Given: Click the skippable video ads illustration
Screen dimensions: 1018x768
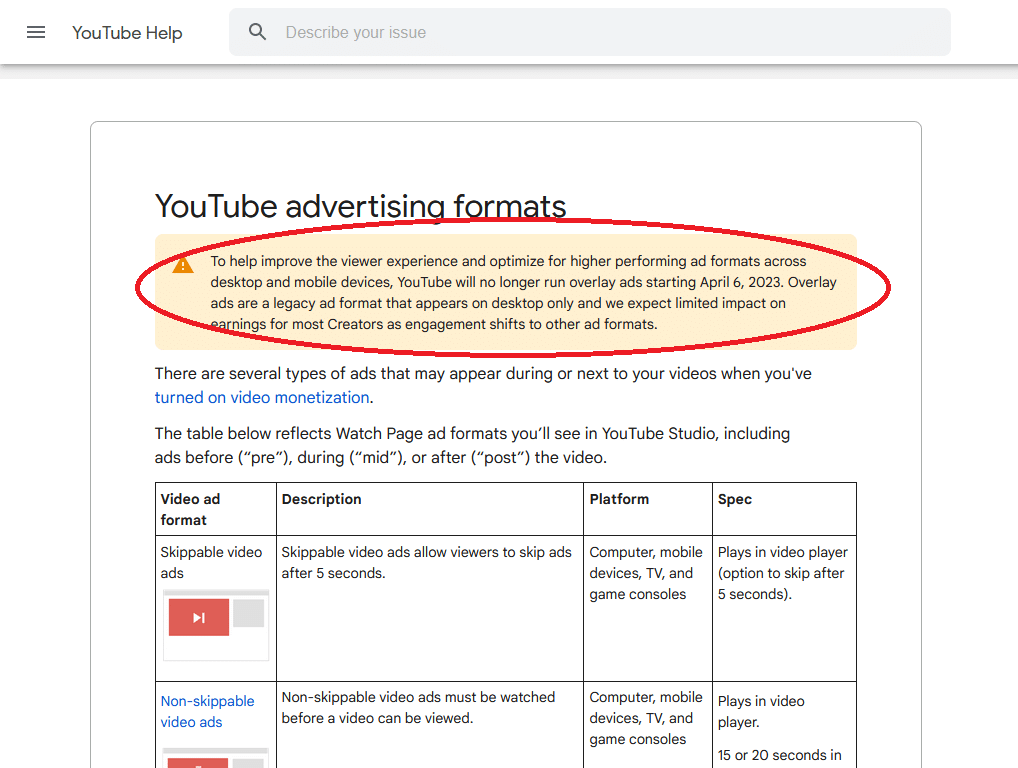Looking at the screenshot, I should coord(216,625).
